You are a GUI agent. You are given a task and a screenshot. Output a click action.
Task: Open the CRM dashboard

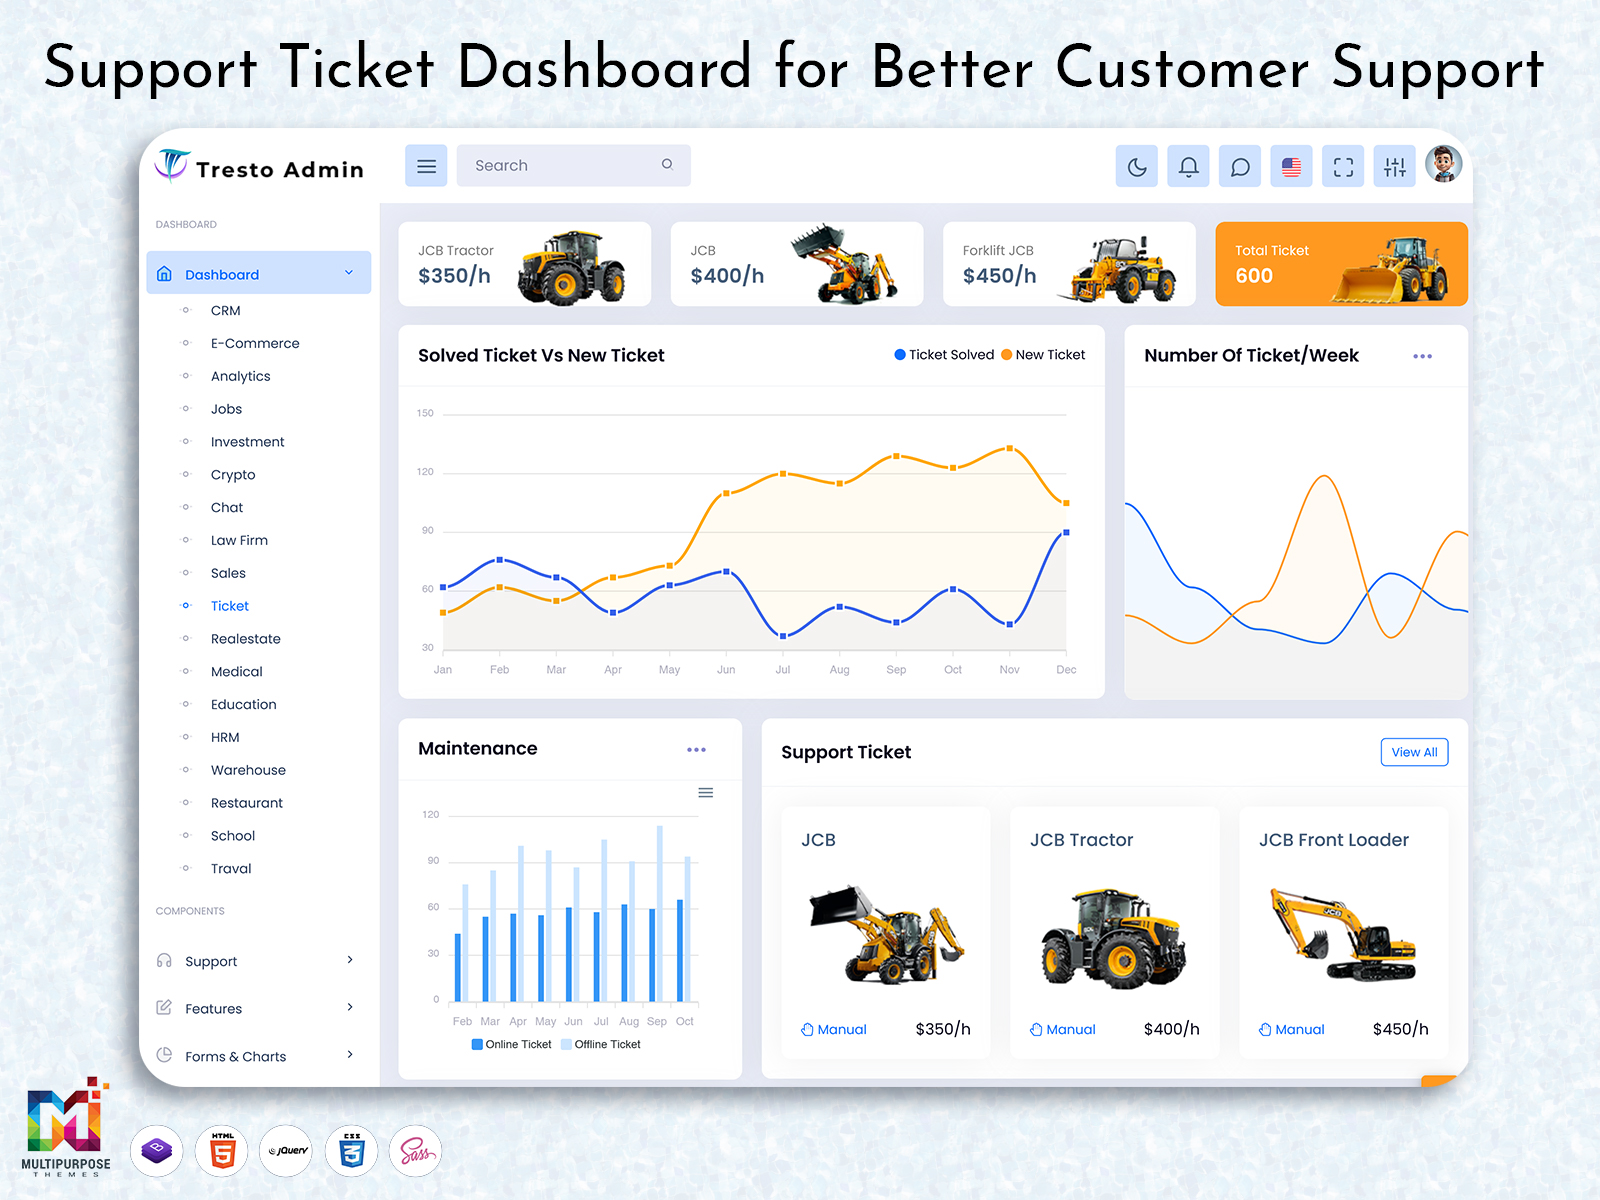[226, 311]
